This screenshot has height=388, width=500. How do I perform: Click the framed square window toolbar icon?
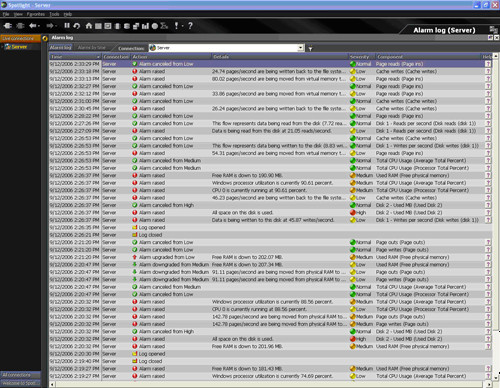point(108,26)
